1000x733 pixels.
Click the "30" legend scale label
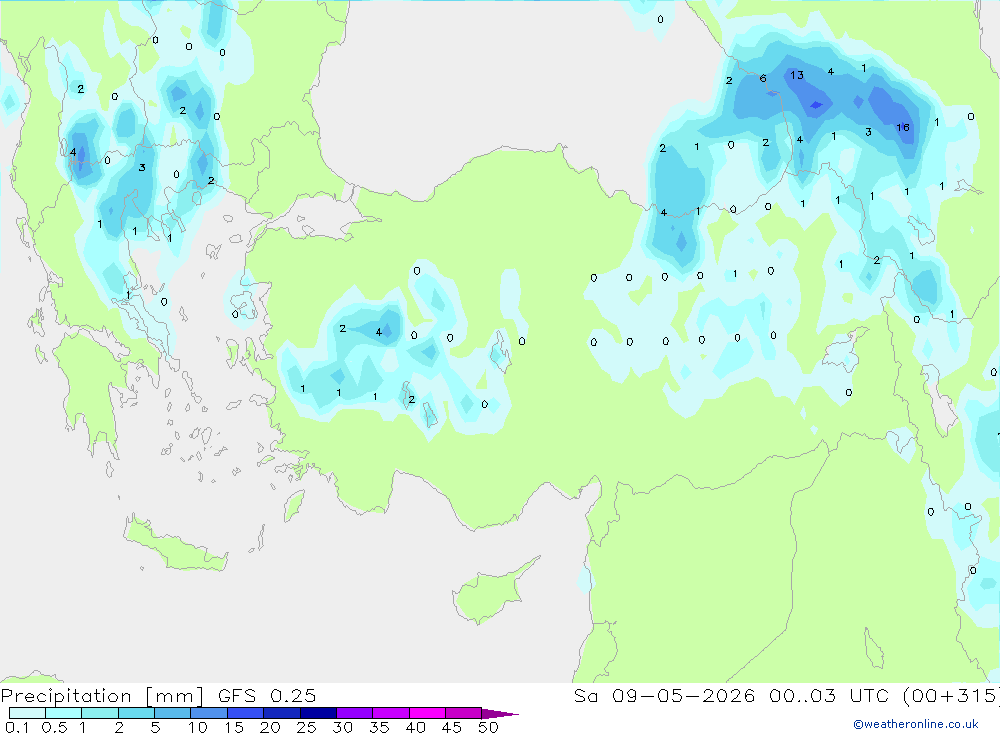[342, 727]
